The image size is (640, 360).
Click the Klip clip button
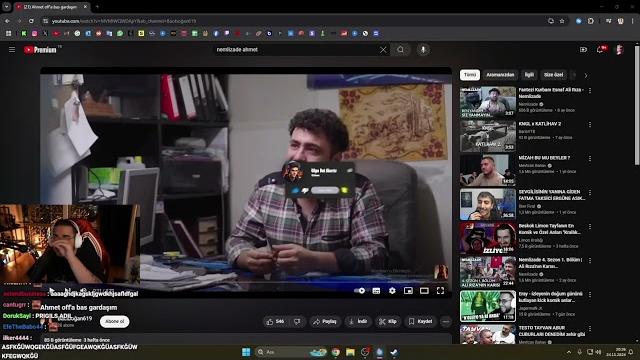pyautogui.click(x=388, y=322)
